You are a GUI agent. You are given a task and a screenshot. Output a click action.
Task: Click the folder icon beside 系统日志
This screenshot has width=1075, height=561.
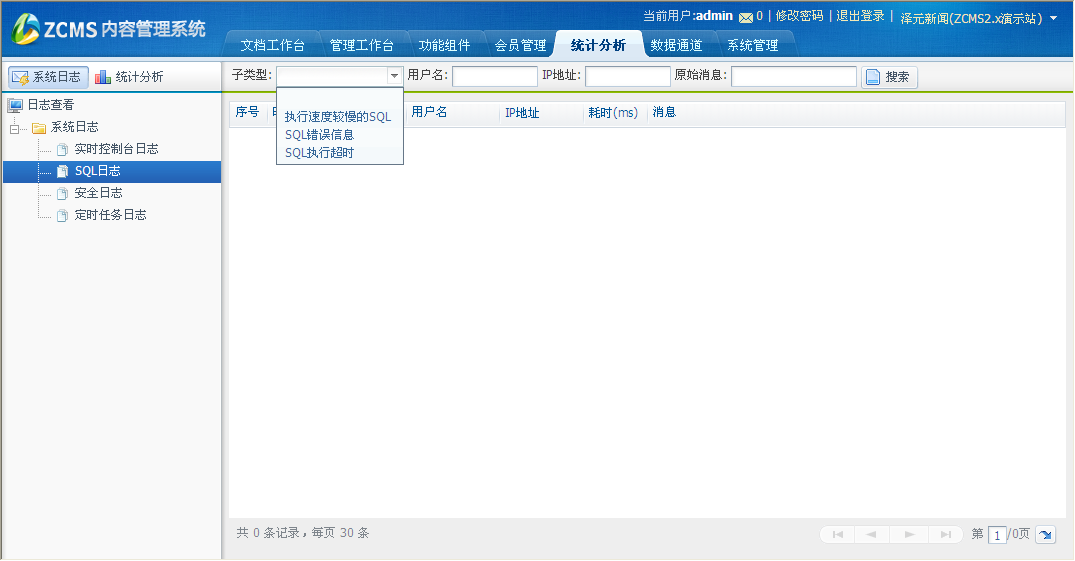pos(39,128)
